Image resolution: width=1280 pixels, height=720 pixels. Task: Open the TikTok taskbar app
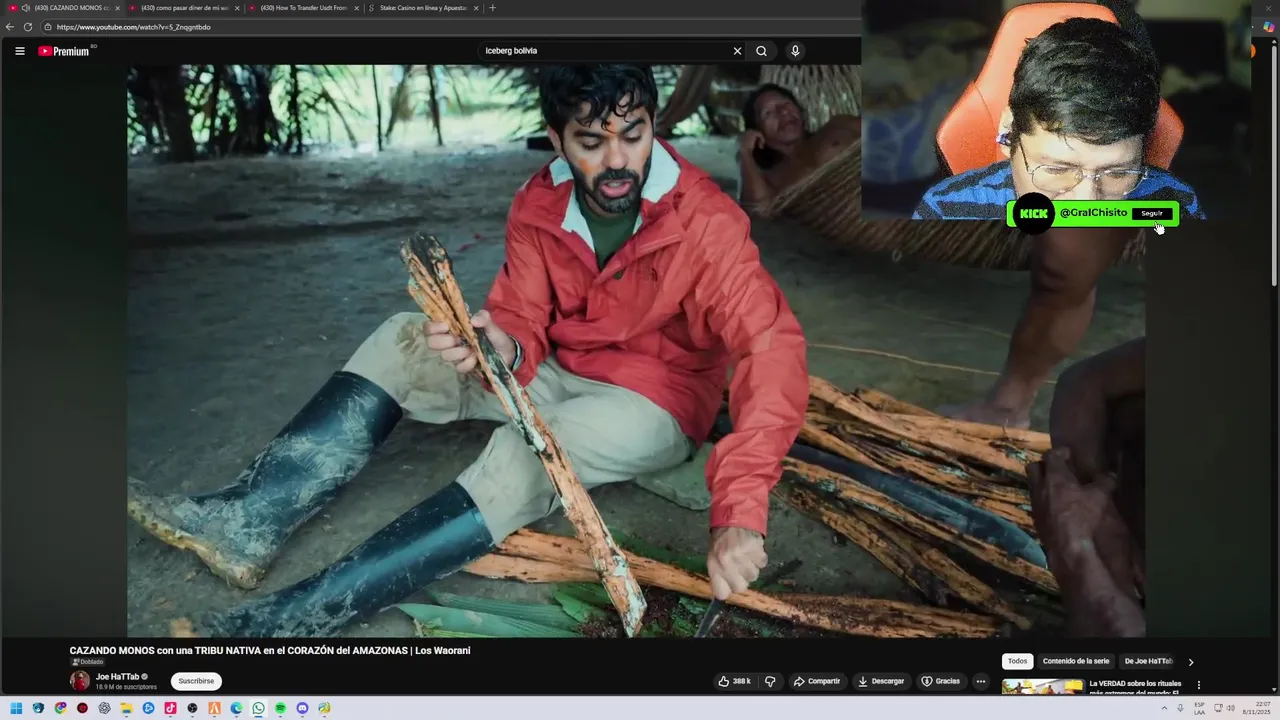pos(170,708)
